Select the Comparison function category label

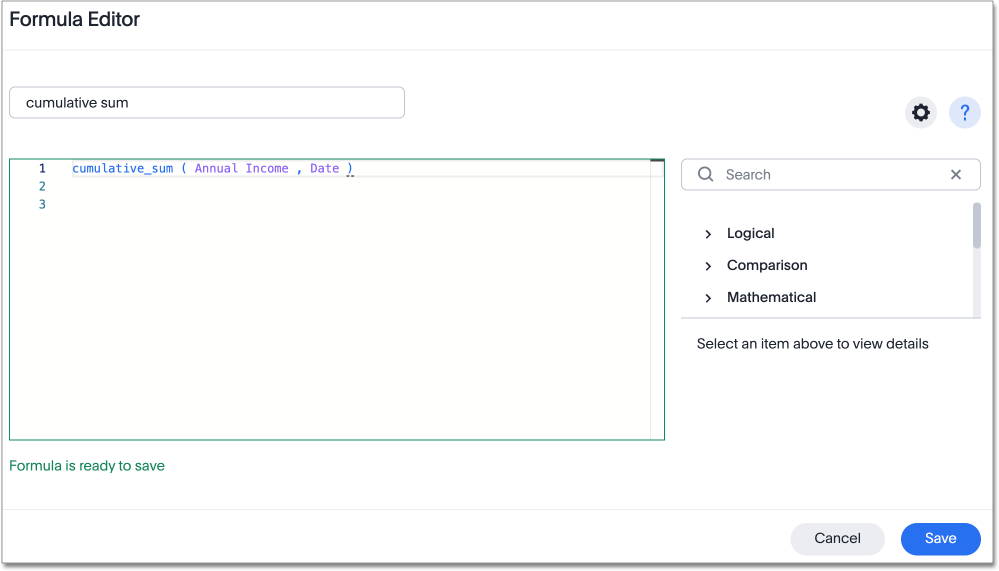767,265
